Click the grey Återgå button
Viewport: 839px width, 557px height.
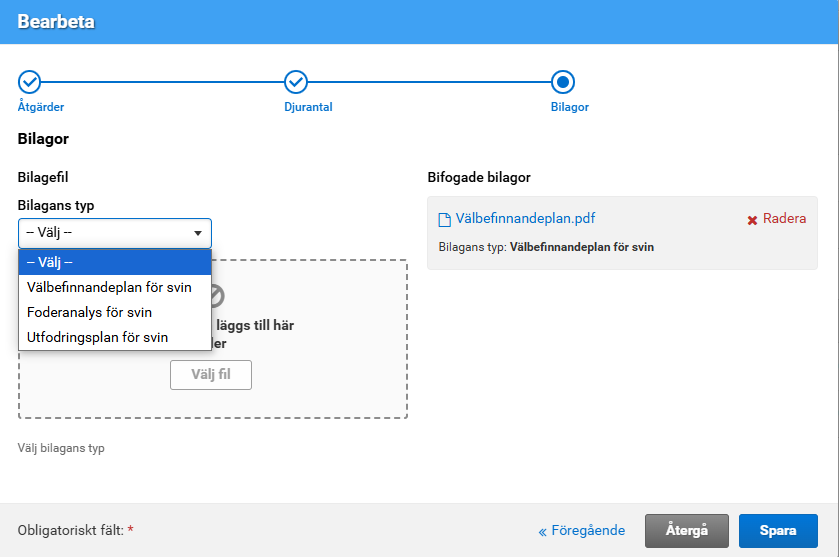pos(687,531)
